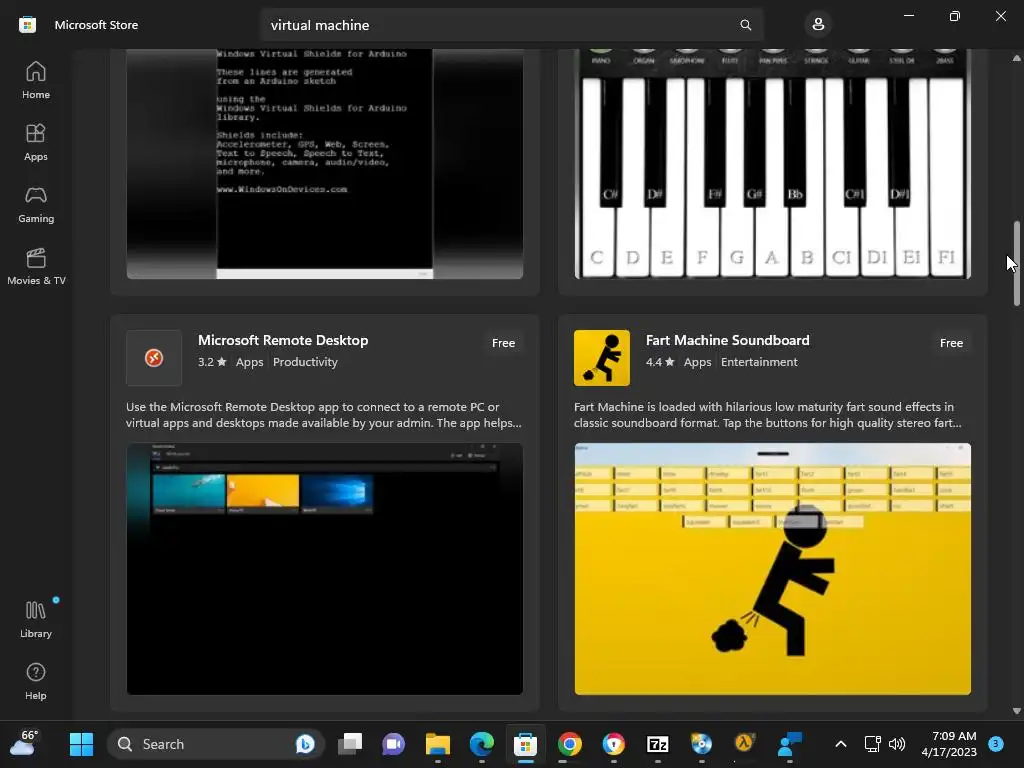
Task: Go to Apps section in sidebar
Action: point(36,142)
